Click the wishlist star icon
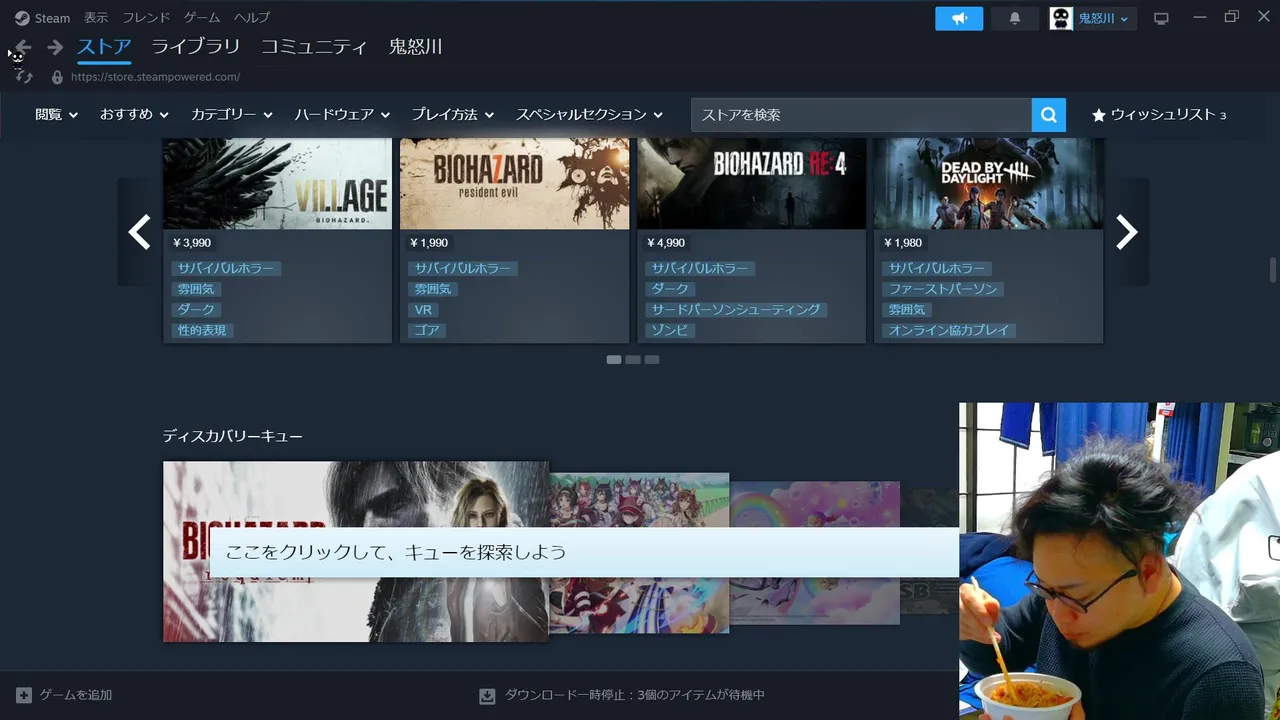Viewport: 1280px width, 720px height. click(x=1098, y=115)
